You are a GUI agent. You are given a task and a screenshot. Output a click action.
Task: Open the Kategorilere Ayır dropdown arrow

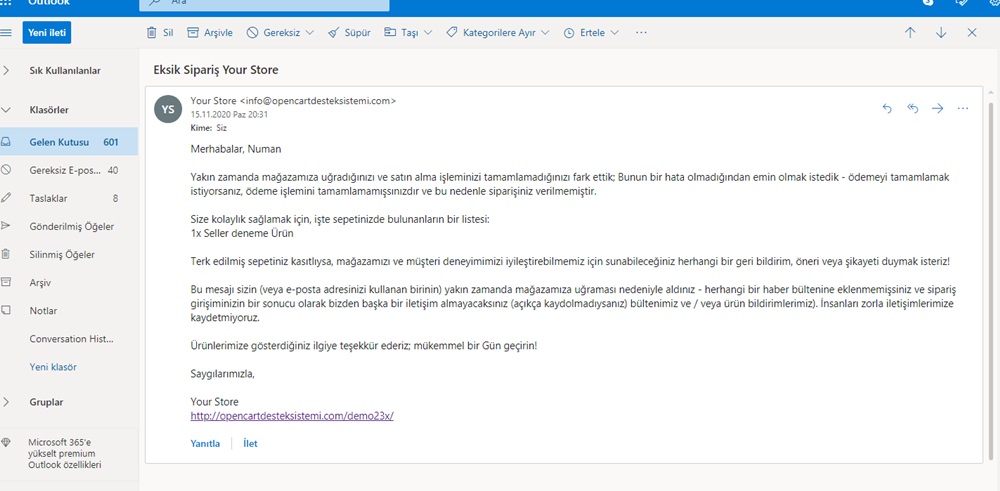(x=545, y=33)
